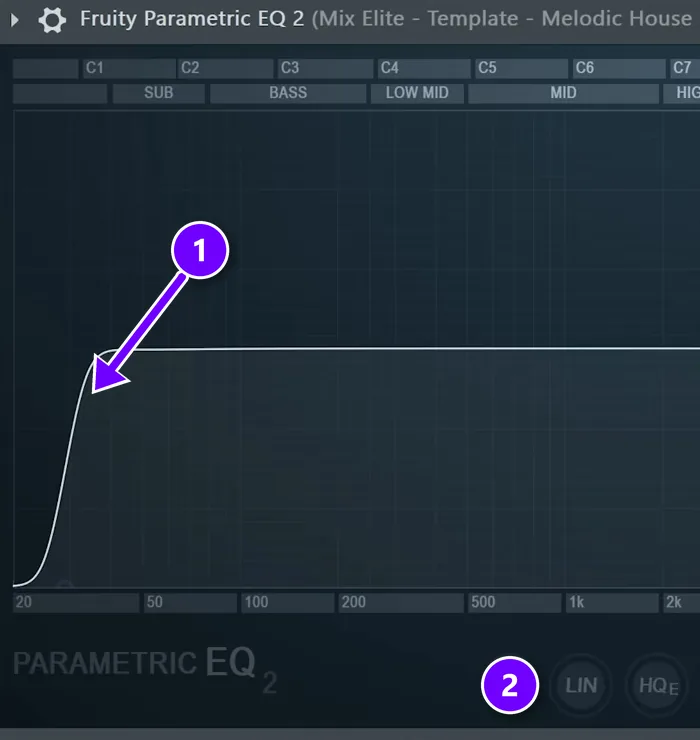Click the C3 note marker
700x740 pixels.
[x=325, y=68]
